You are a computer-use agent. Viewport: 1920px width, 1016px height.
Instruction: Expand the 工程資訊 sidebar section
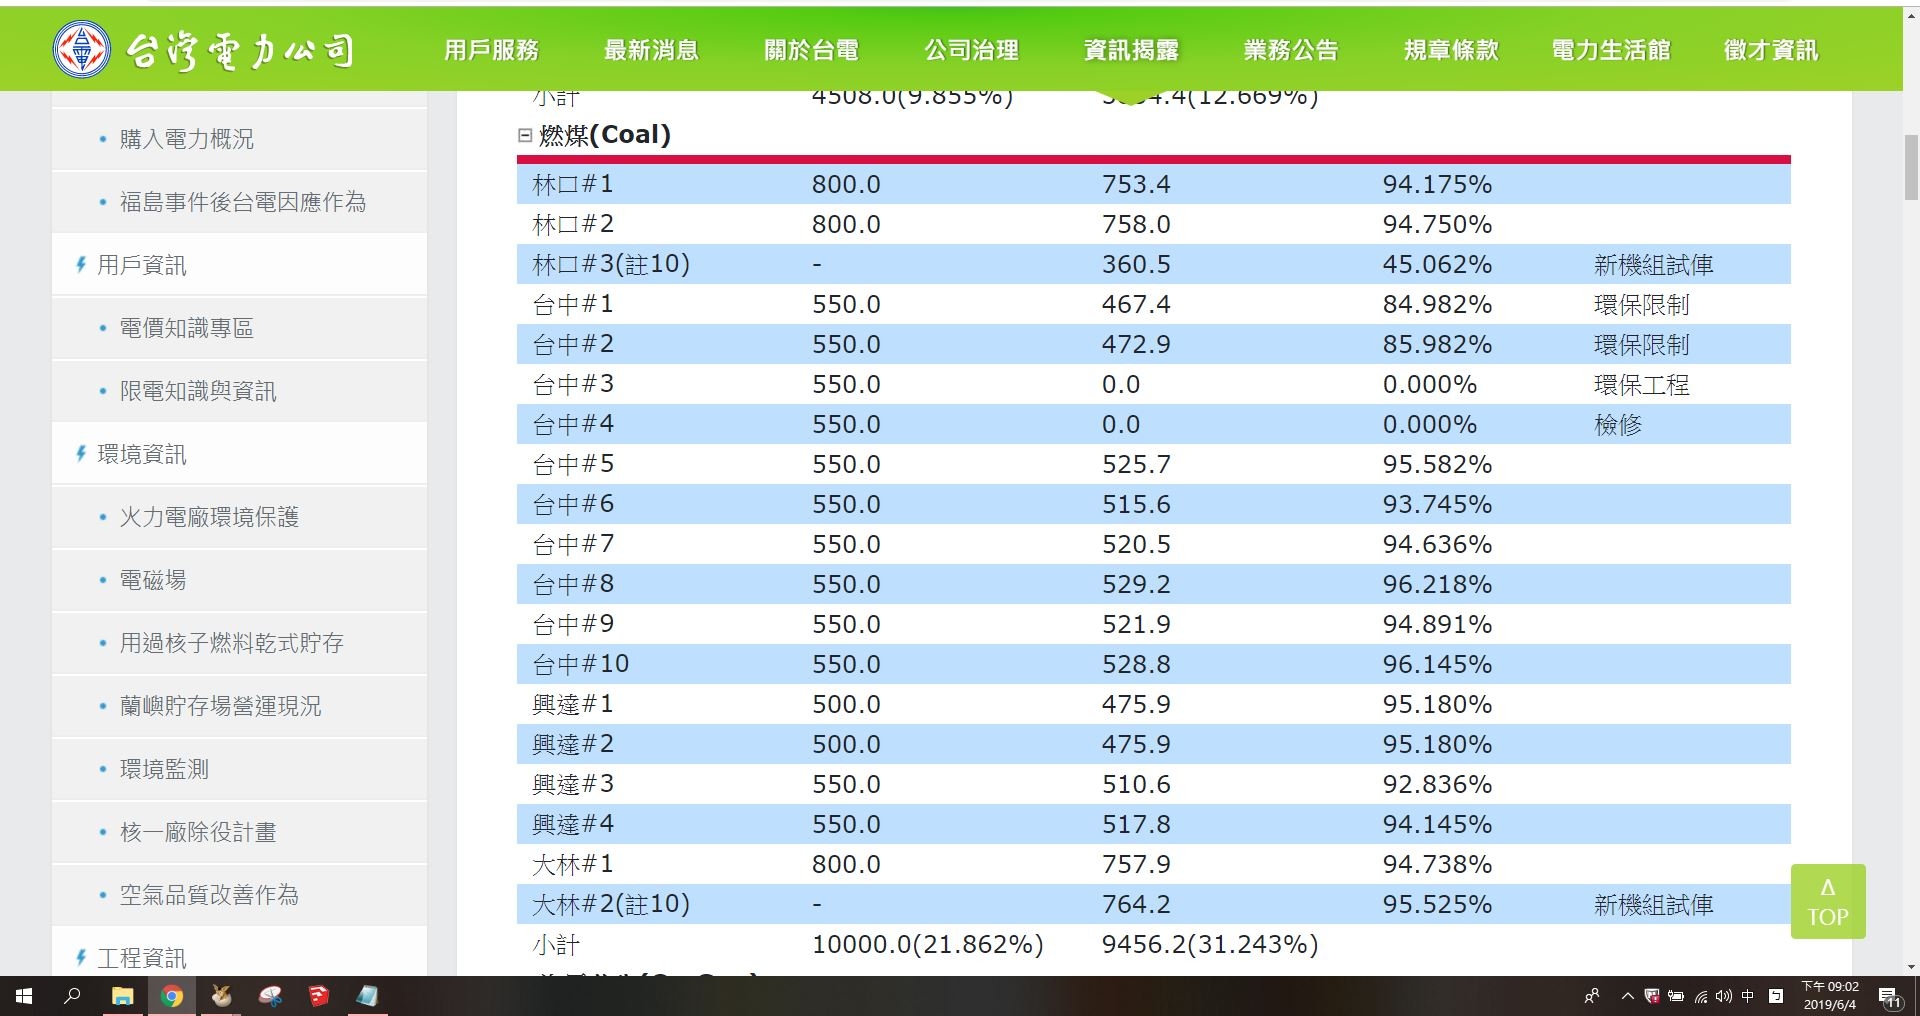(141, 958)
